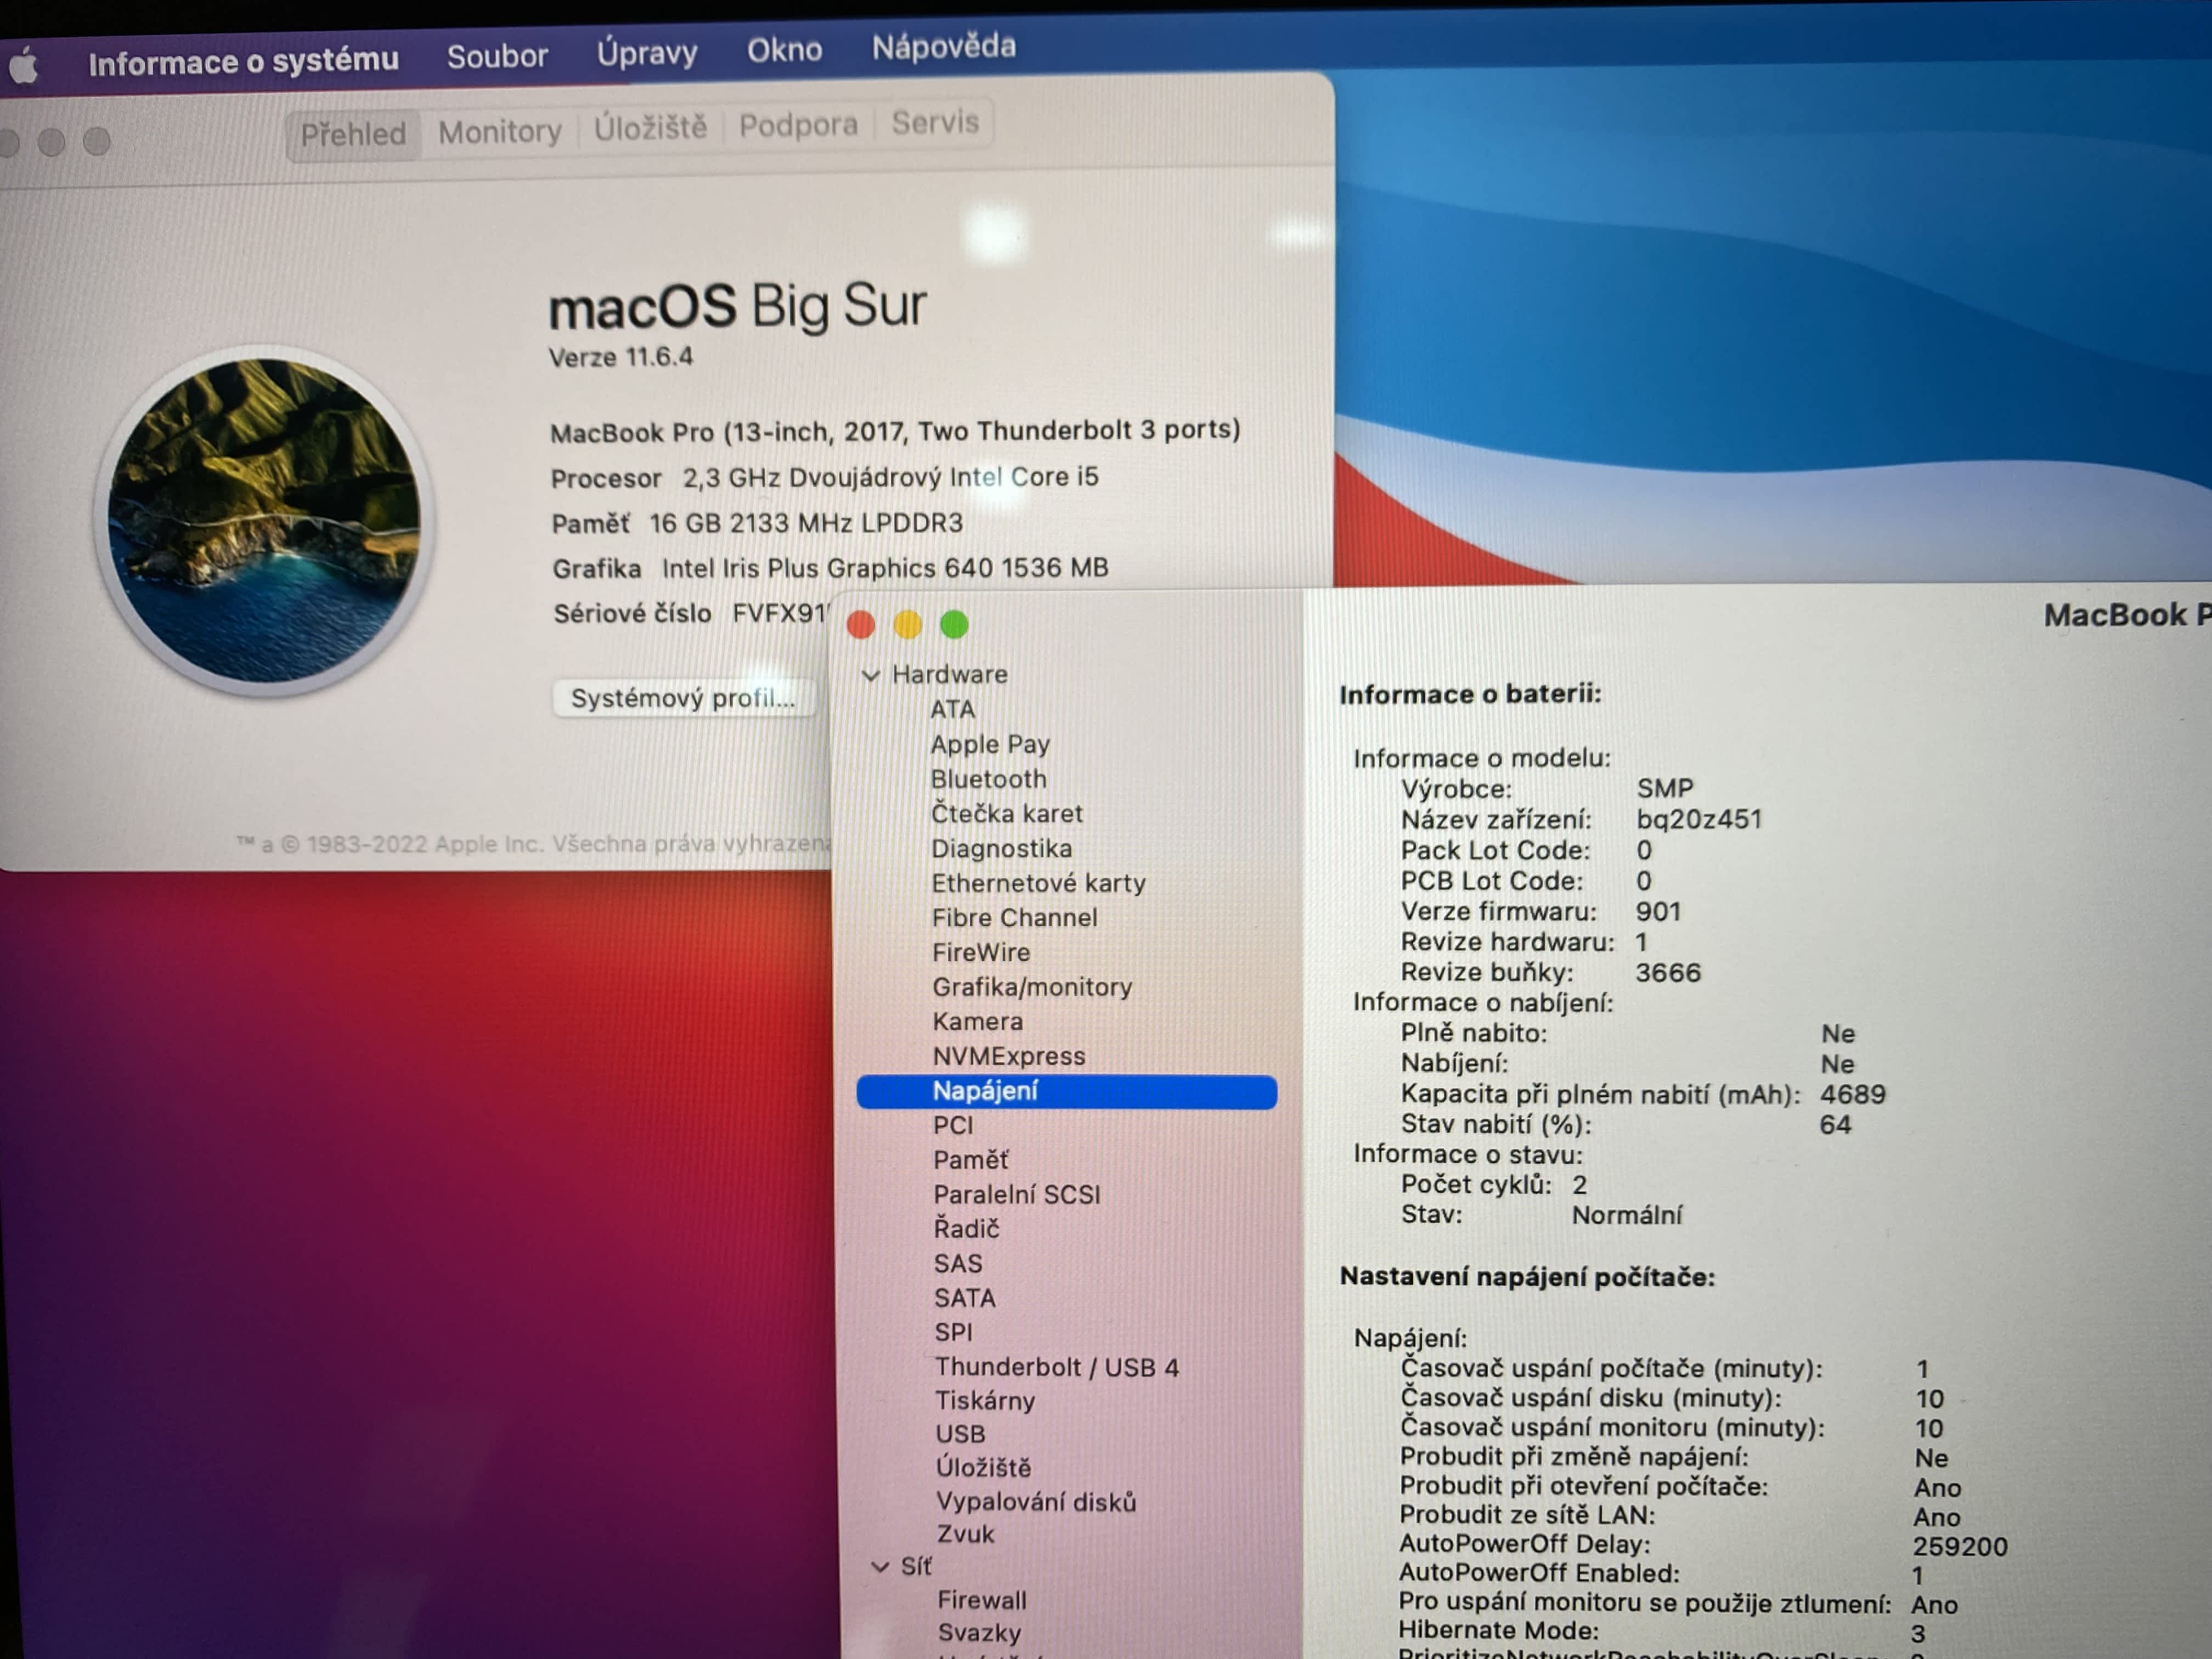Switch to the Monitory tab

(499, 131)
